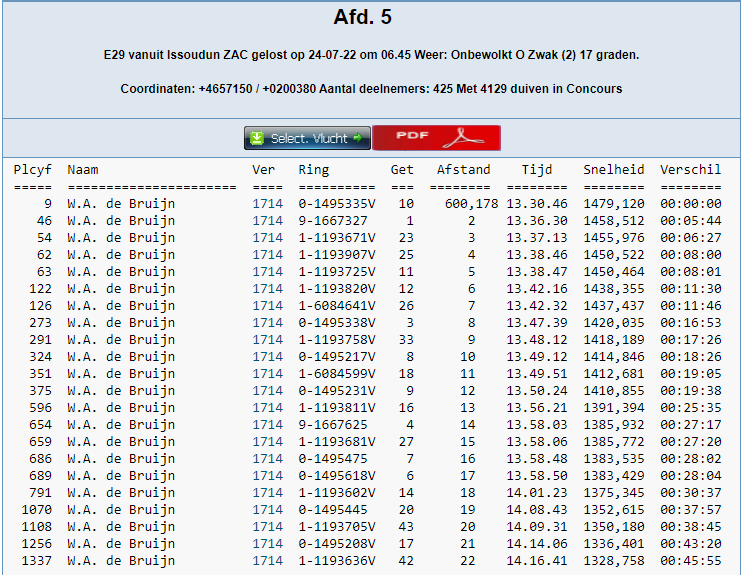Select difference value 00:45:55
The width and height of the screenshot is (741, 575).
(690, 561)
